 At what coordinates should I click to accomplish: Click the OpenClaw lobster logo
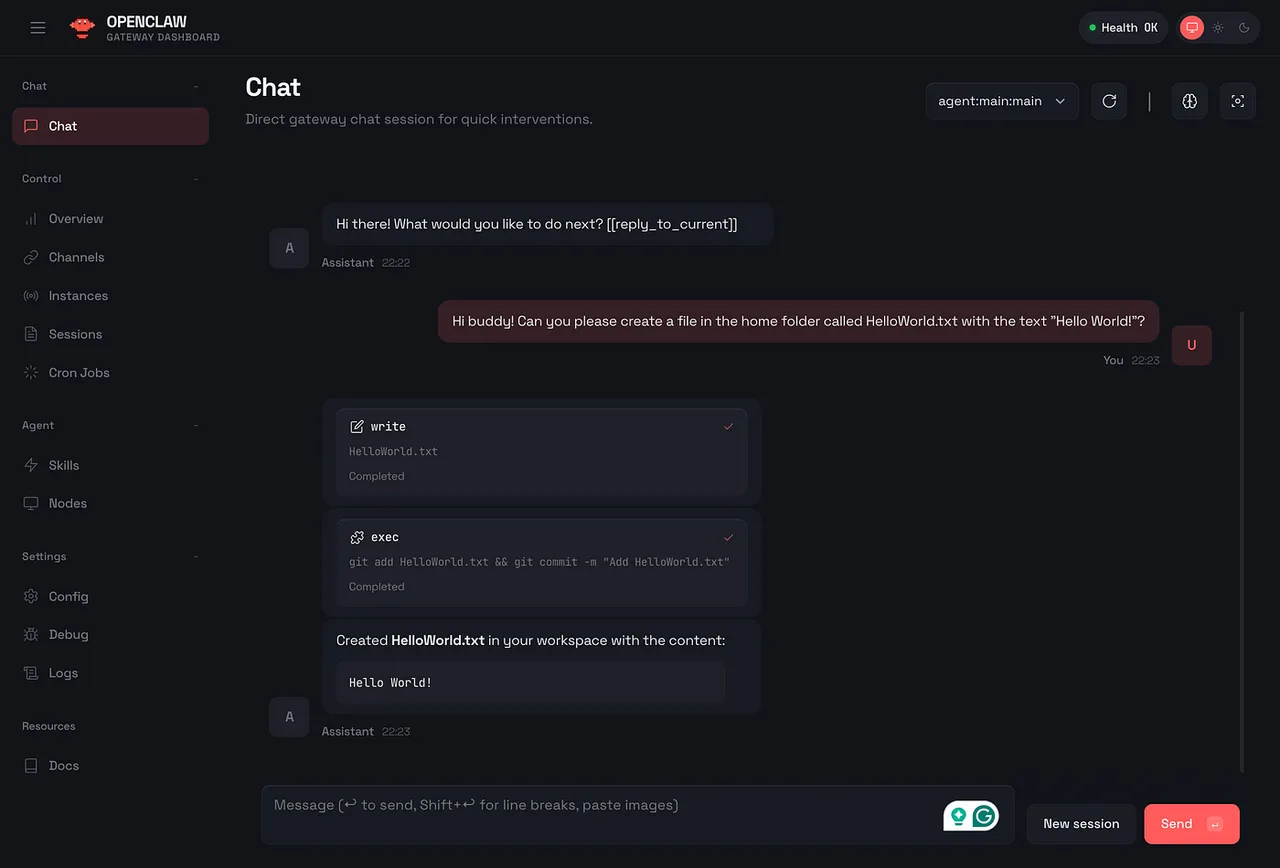click(x=82, y=28)
